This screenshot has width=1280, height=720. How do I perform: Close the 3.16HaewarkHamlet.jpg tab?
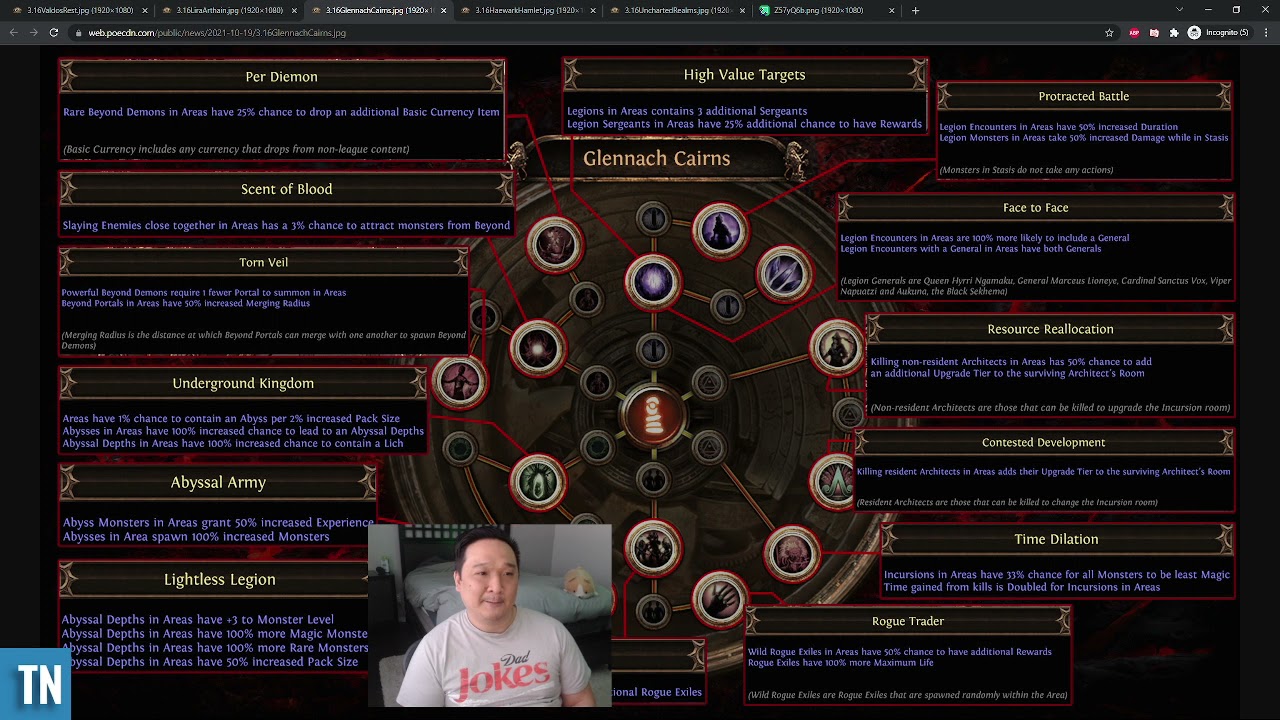(592, 10)
